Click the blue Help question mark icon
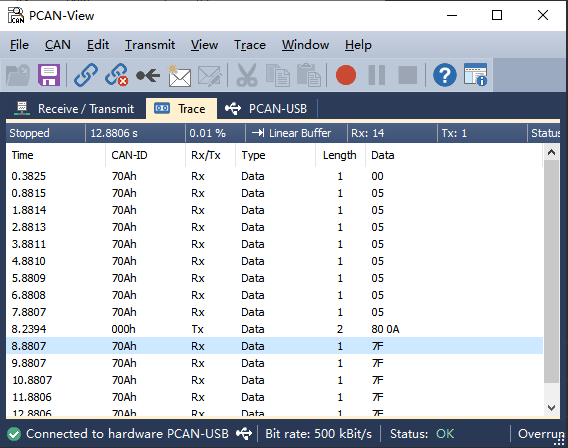This screenshot has width=568, height=448. pyautogui.click(x=444, y=75)
